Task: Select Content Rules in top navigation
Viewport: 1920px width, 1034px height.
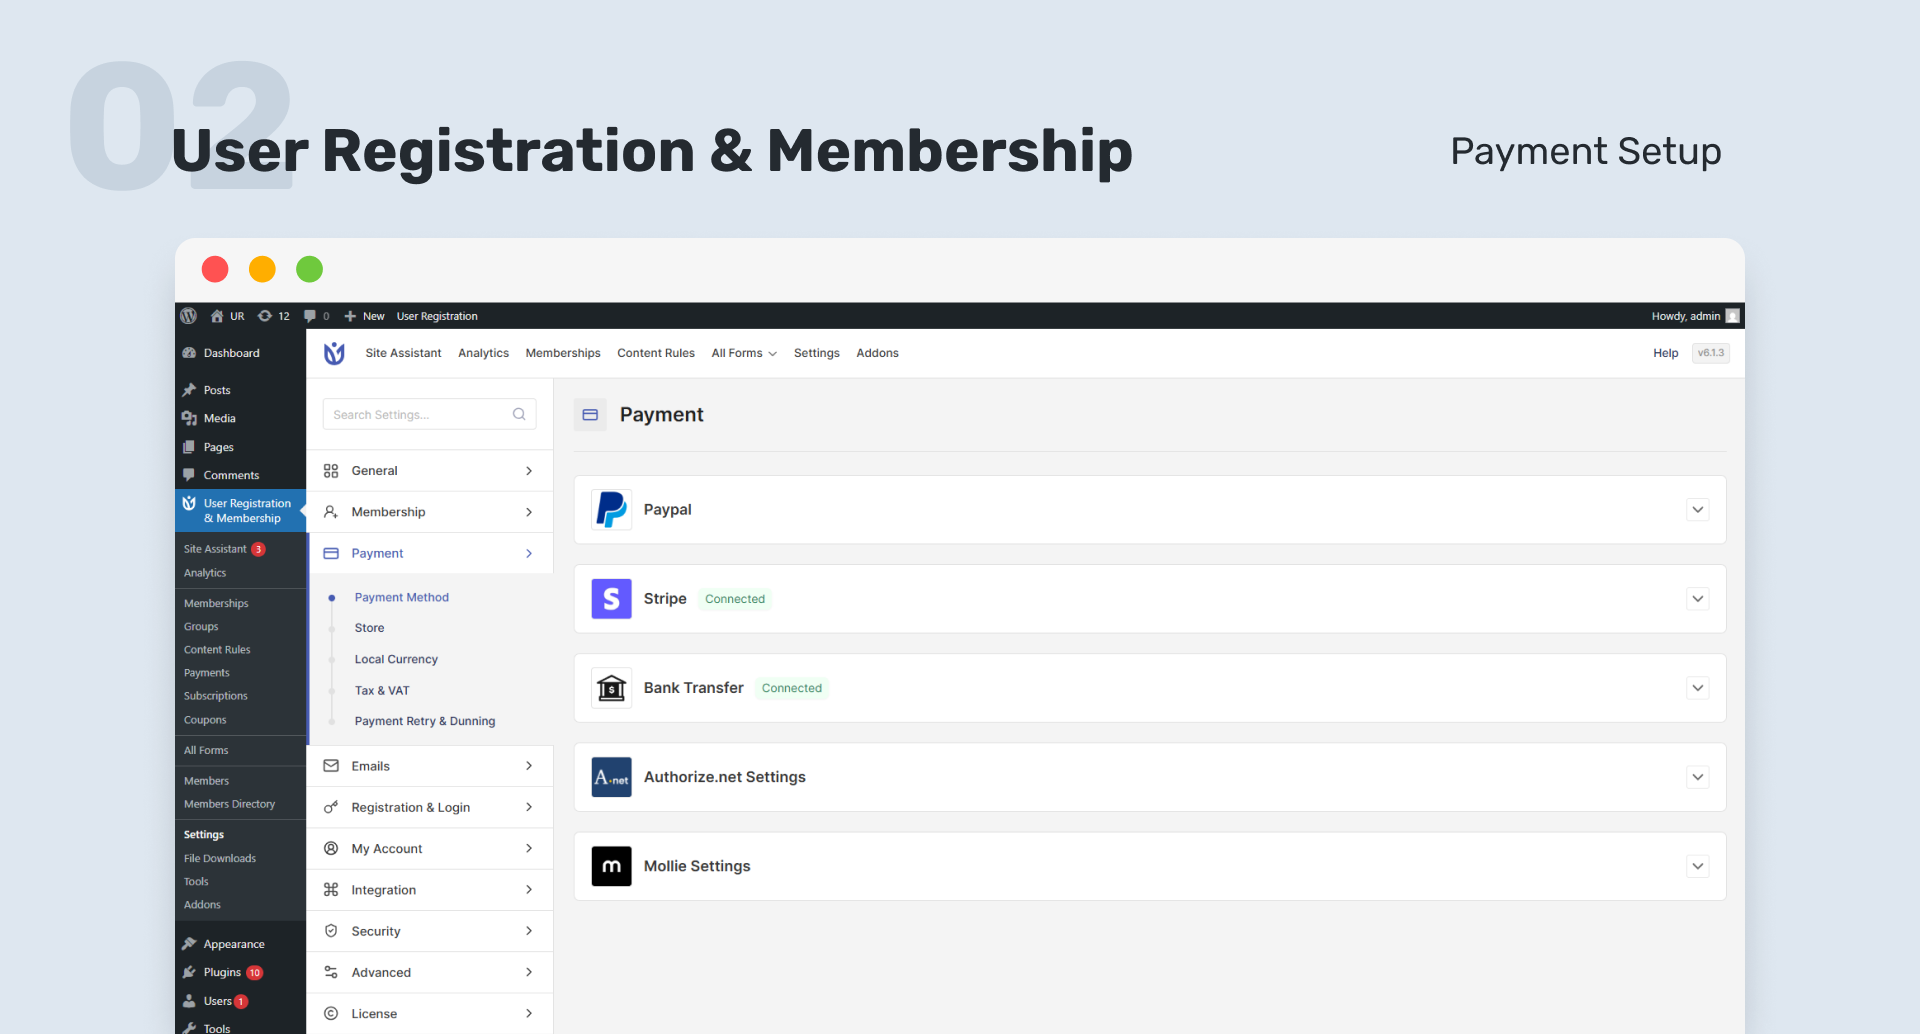Action: coord(656,353)
